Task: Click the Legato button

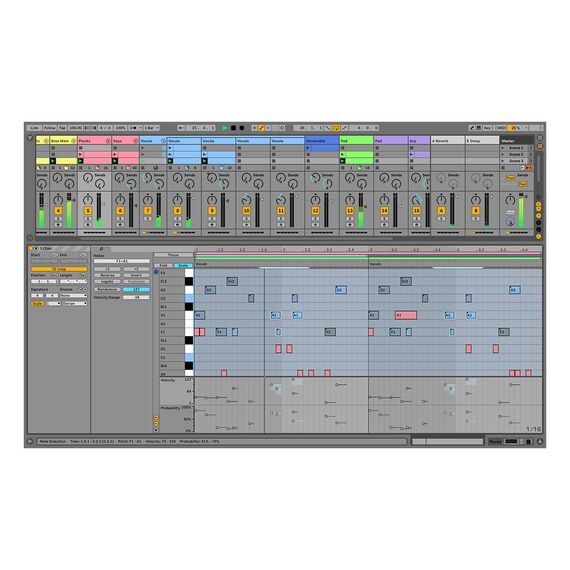Action: (x=107, y=281)
